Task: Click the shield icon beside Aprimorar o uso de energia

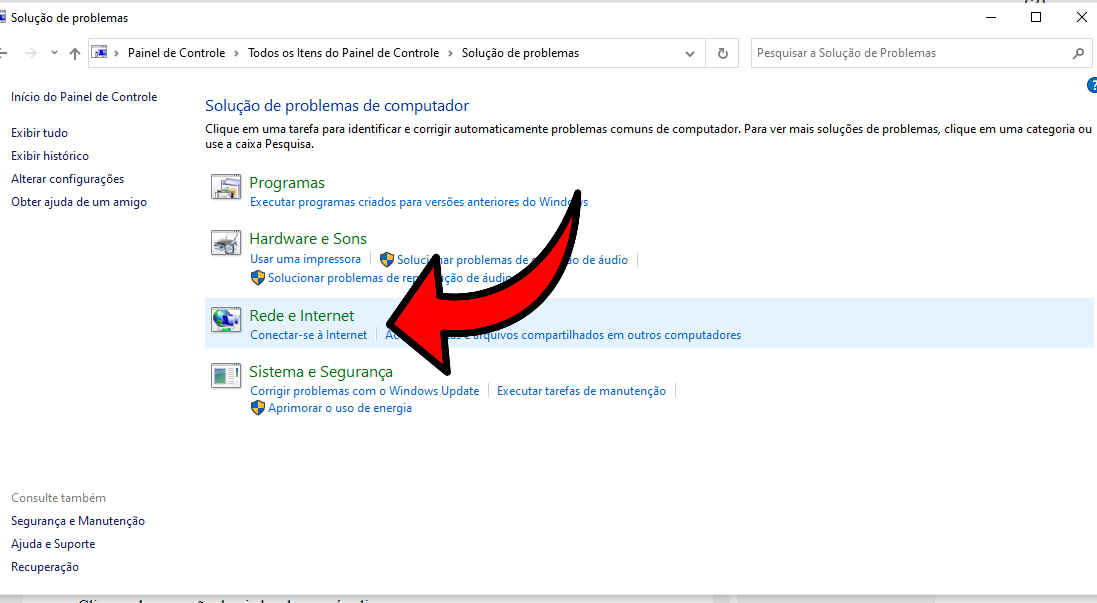Action: [257, 408]
